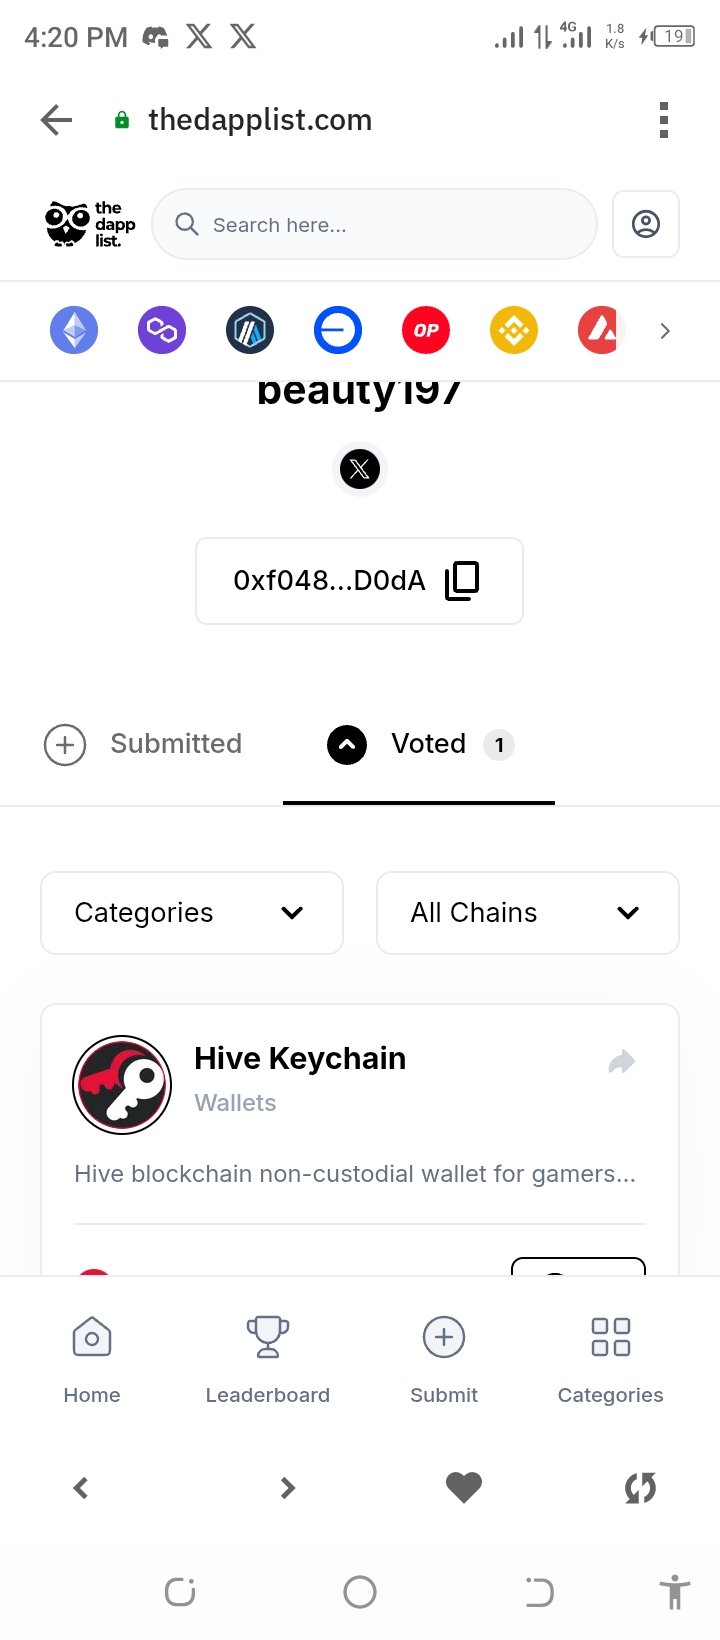This screenshot has width=720, height=1640.
Task: Switch to the Submitted tab
Action: pyautogui.click(x=143, y=745)
